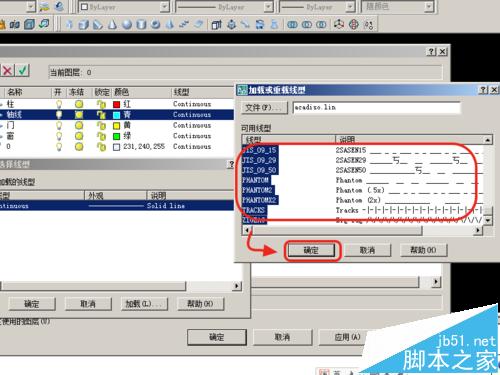500x375 pixels.
Task: Toggle on/off lightbulb for 柱 layer
Action: coord(59,104)
